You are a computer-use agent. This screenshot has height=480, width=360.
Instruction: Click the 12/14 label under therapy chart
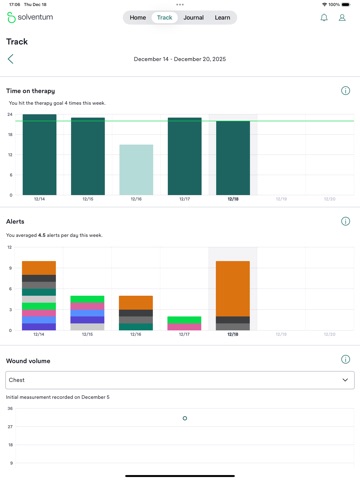click(39, 199)
